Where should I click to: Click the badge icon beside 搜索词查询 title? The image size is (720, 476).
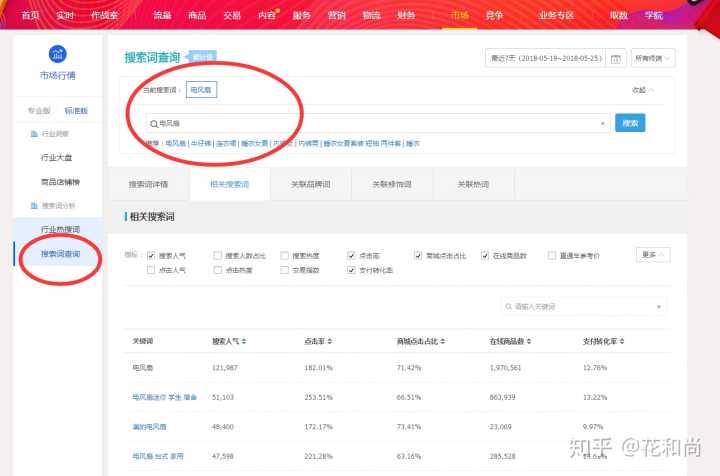pos(202,57)
